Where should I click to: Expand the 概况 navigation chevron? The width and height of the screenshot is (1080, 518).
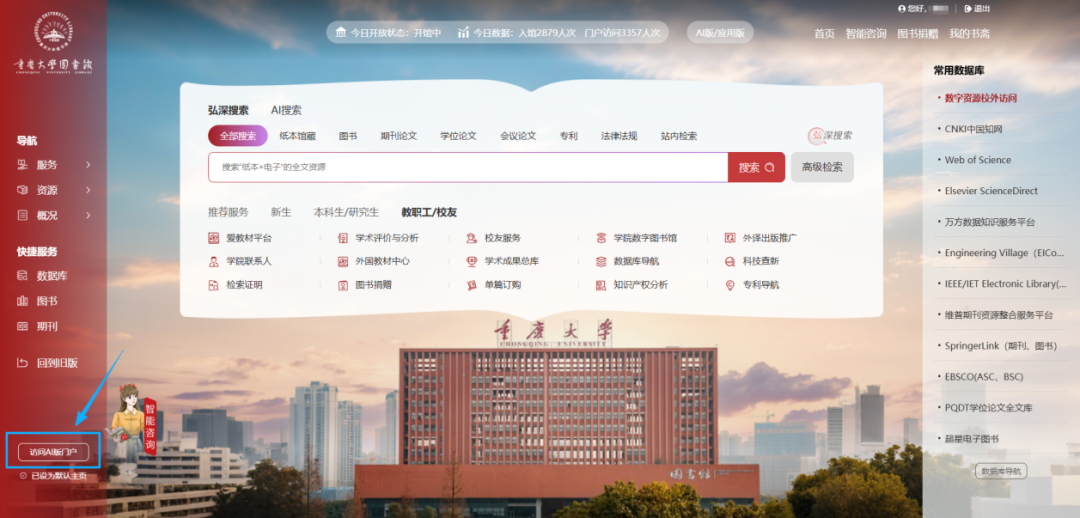click(x=88, y=216)
